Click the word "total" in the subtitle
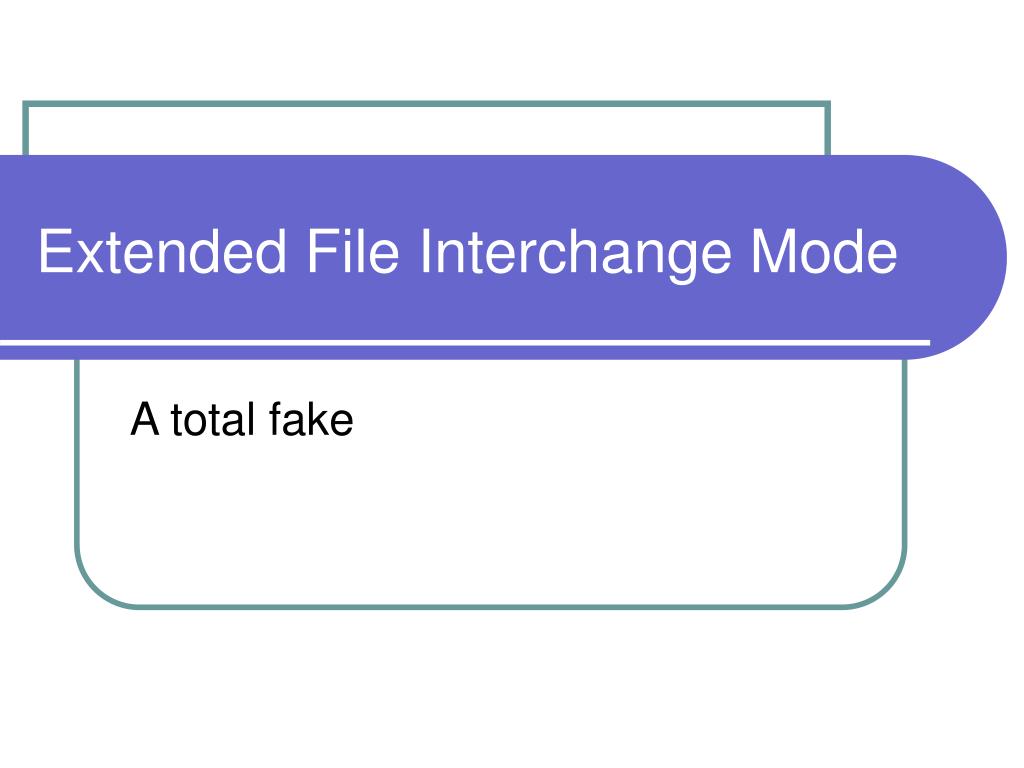 (x=213, y=419)
